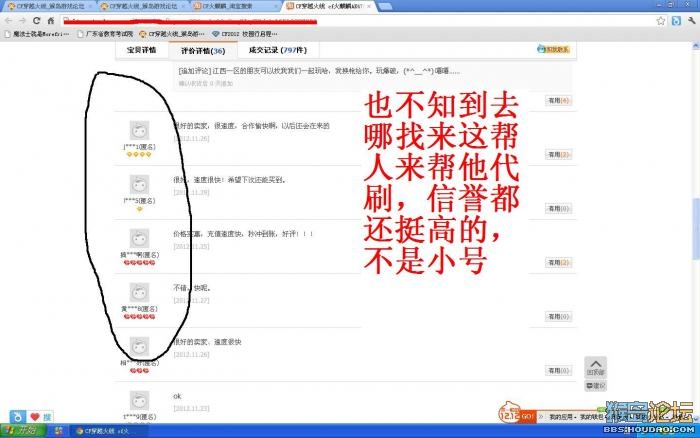
Task: Open the 广东省教育考试院 bookmark
Action: (x=105, y=34)
